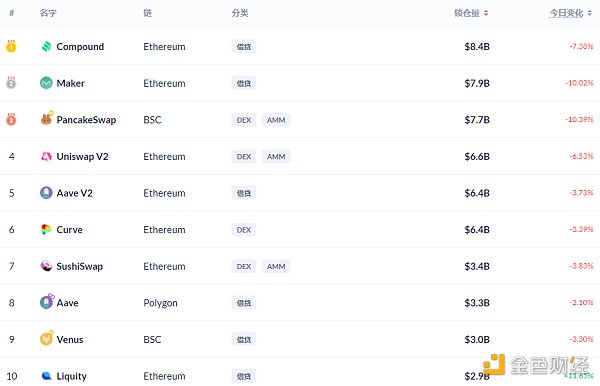Sort by locked value column arrows
The image size is (600, 386).
click(486, 13)
